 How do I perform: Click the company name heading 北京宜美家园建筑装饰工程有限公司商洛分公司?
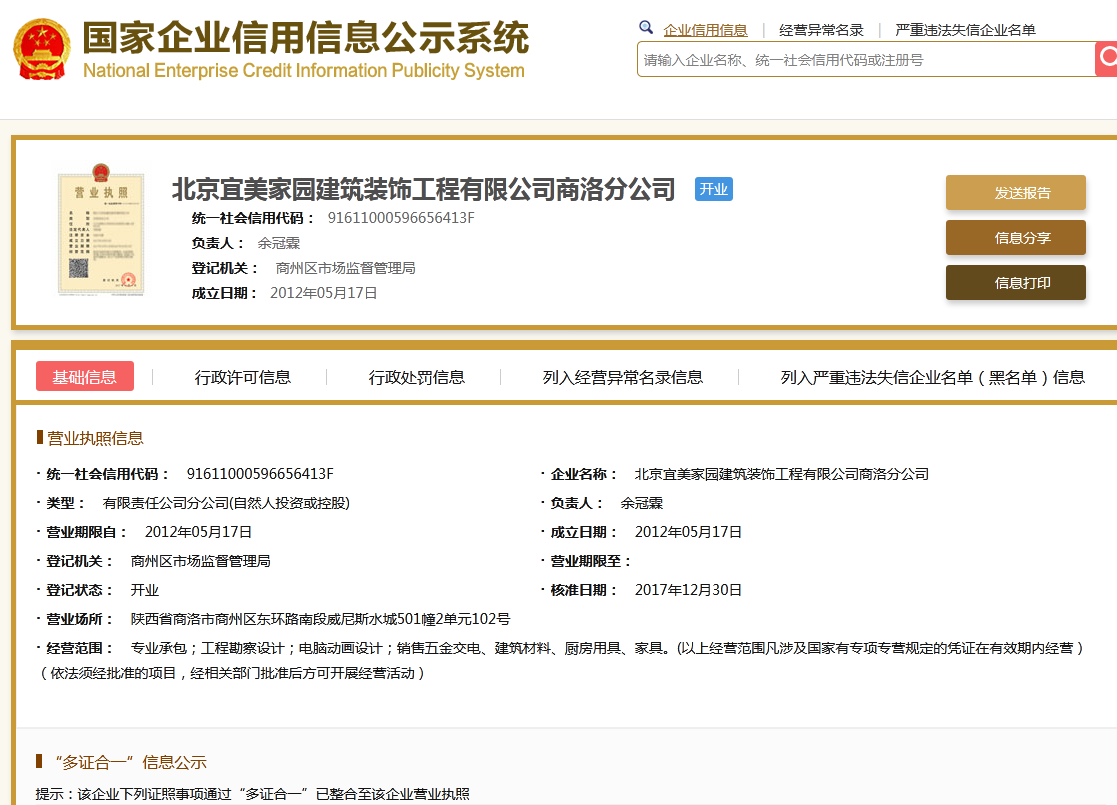[424, 189]
